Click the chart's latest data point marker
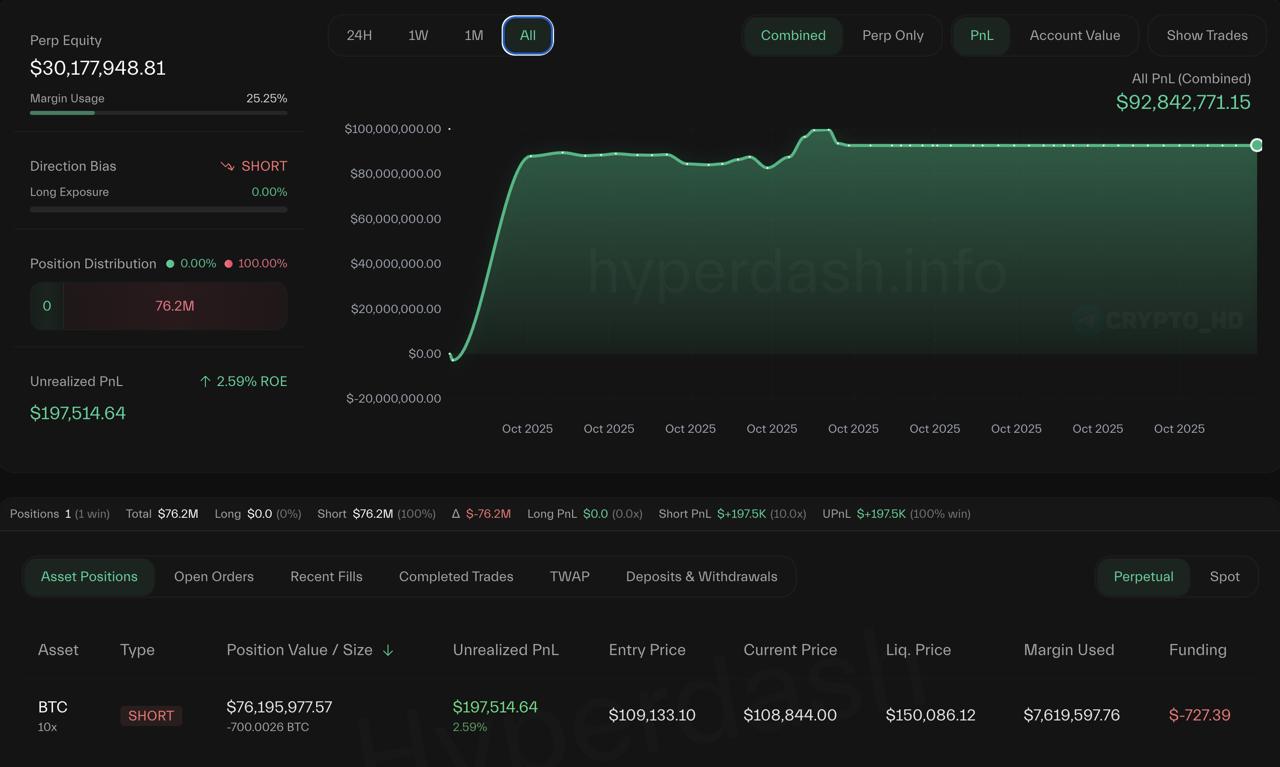Image resolution: width=1280 pixels, height=767 pixels. click(1256, 145)
